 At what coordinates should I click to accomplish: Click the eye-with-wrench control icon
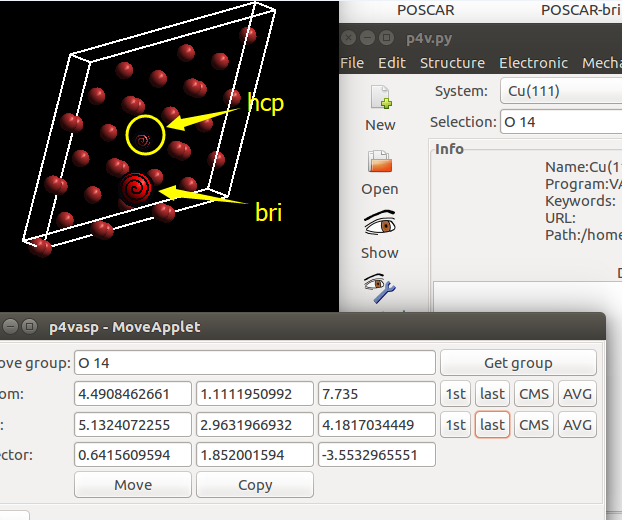381,288
